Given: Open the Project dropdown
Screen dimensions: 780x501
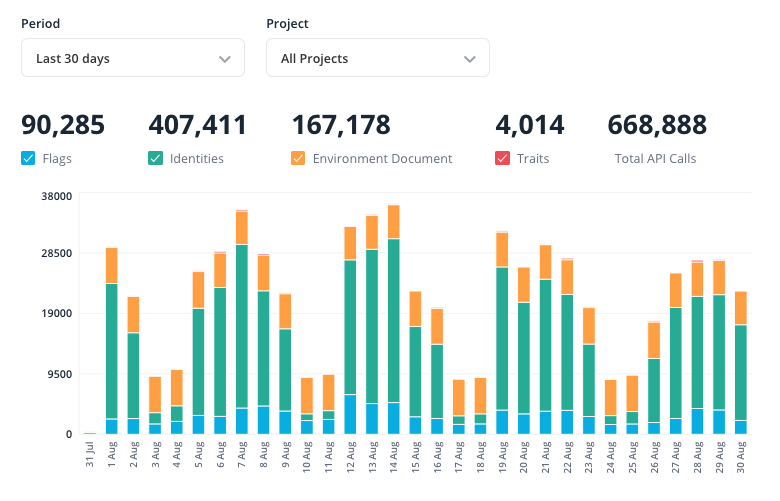Looking at the screenshot, I should [x=377, y=58].
